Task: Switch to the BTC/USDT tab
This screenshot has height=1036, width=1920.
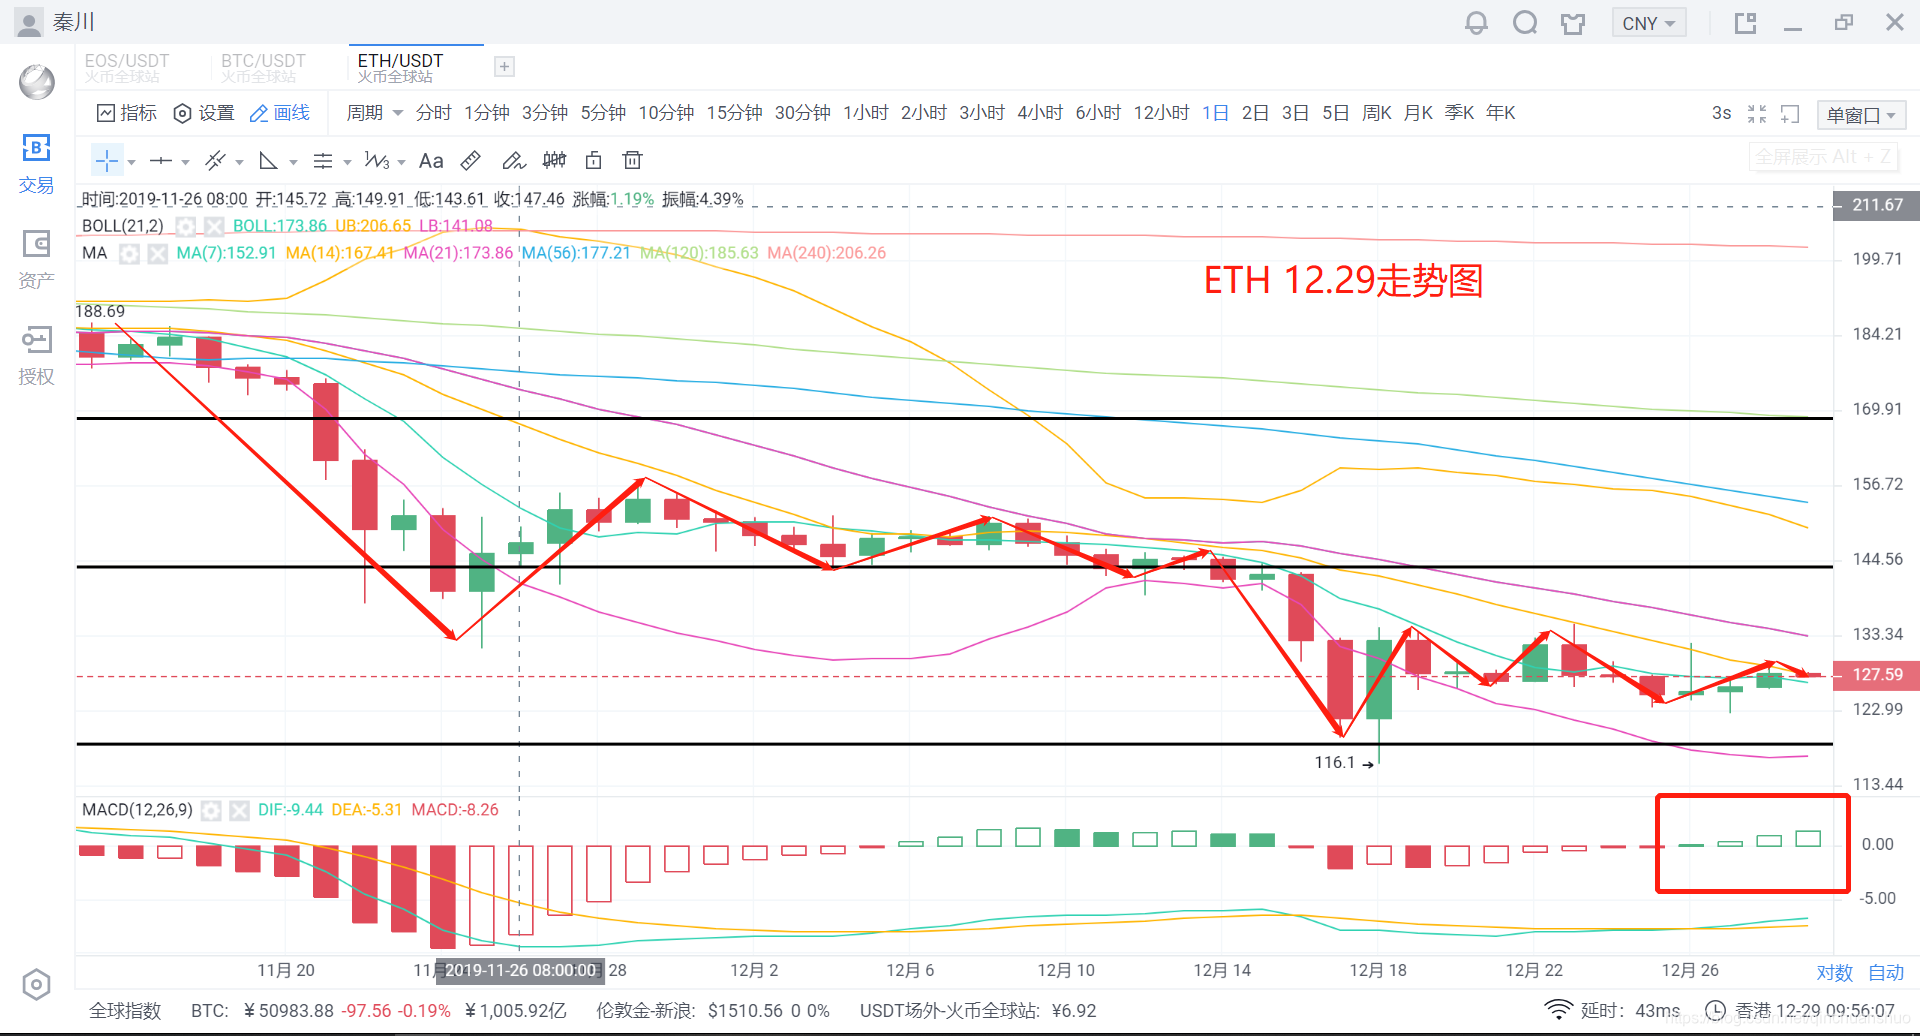Action: (263, 67)
